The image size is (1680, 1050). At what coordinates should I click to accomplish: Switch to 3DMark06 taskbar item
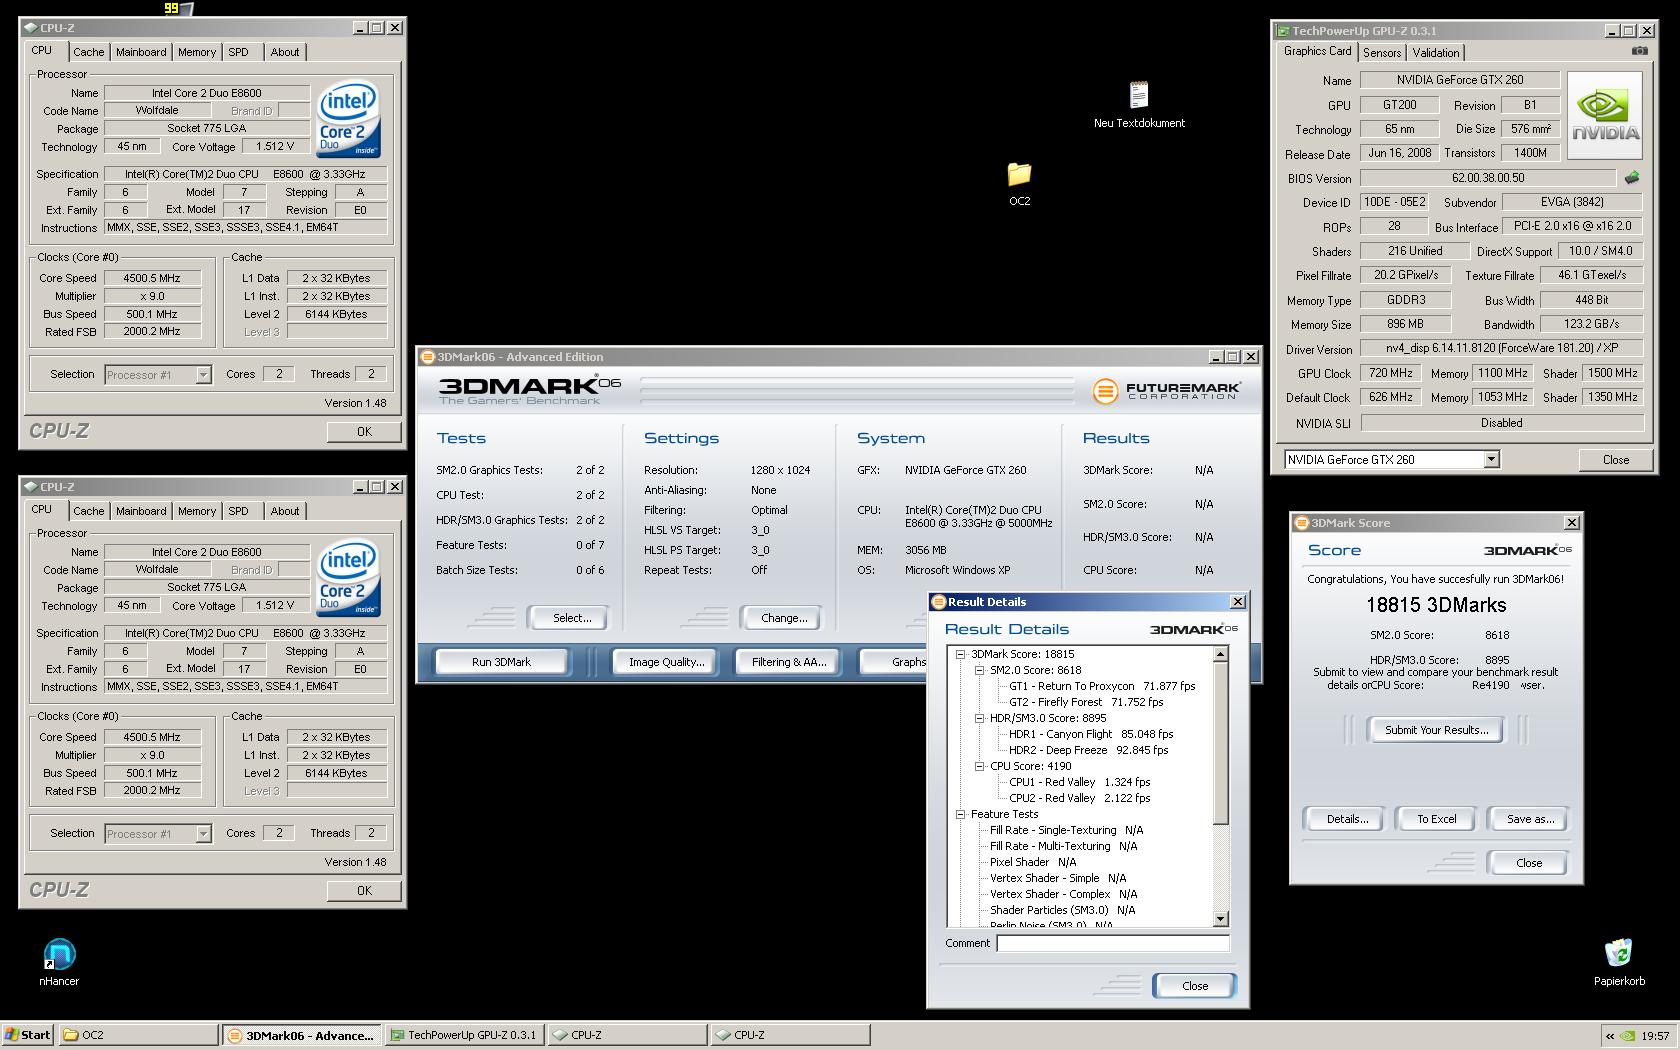[301, 1035]
